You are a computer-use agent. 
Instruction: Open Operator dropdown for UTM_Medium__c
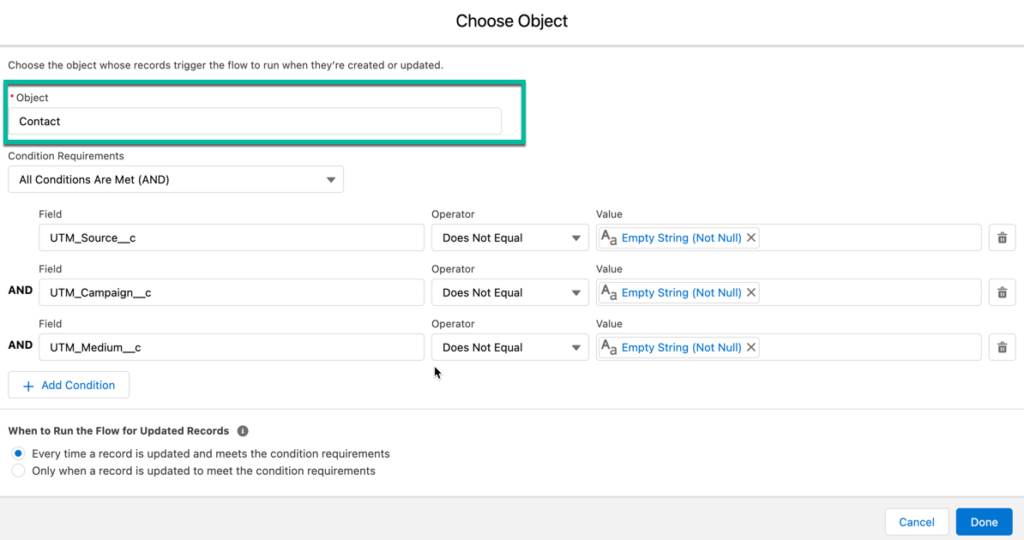pos(509,347)
